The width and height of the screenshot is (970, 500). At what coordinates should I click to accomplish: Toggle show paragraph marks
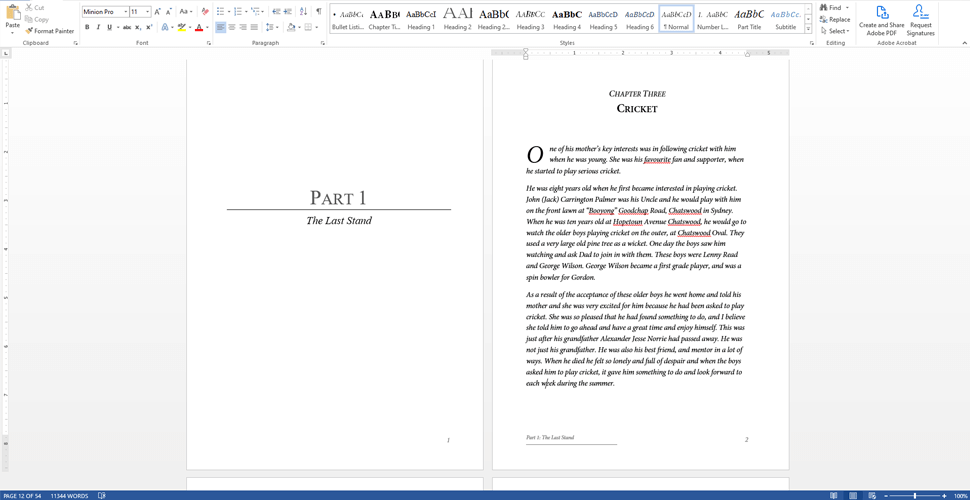point(319,11)
